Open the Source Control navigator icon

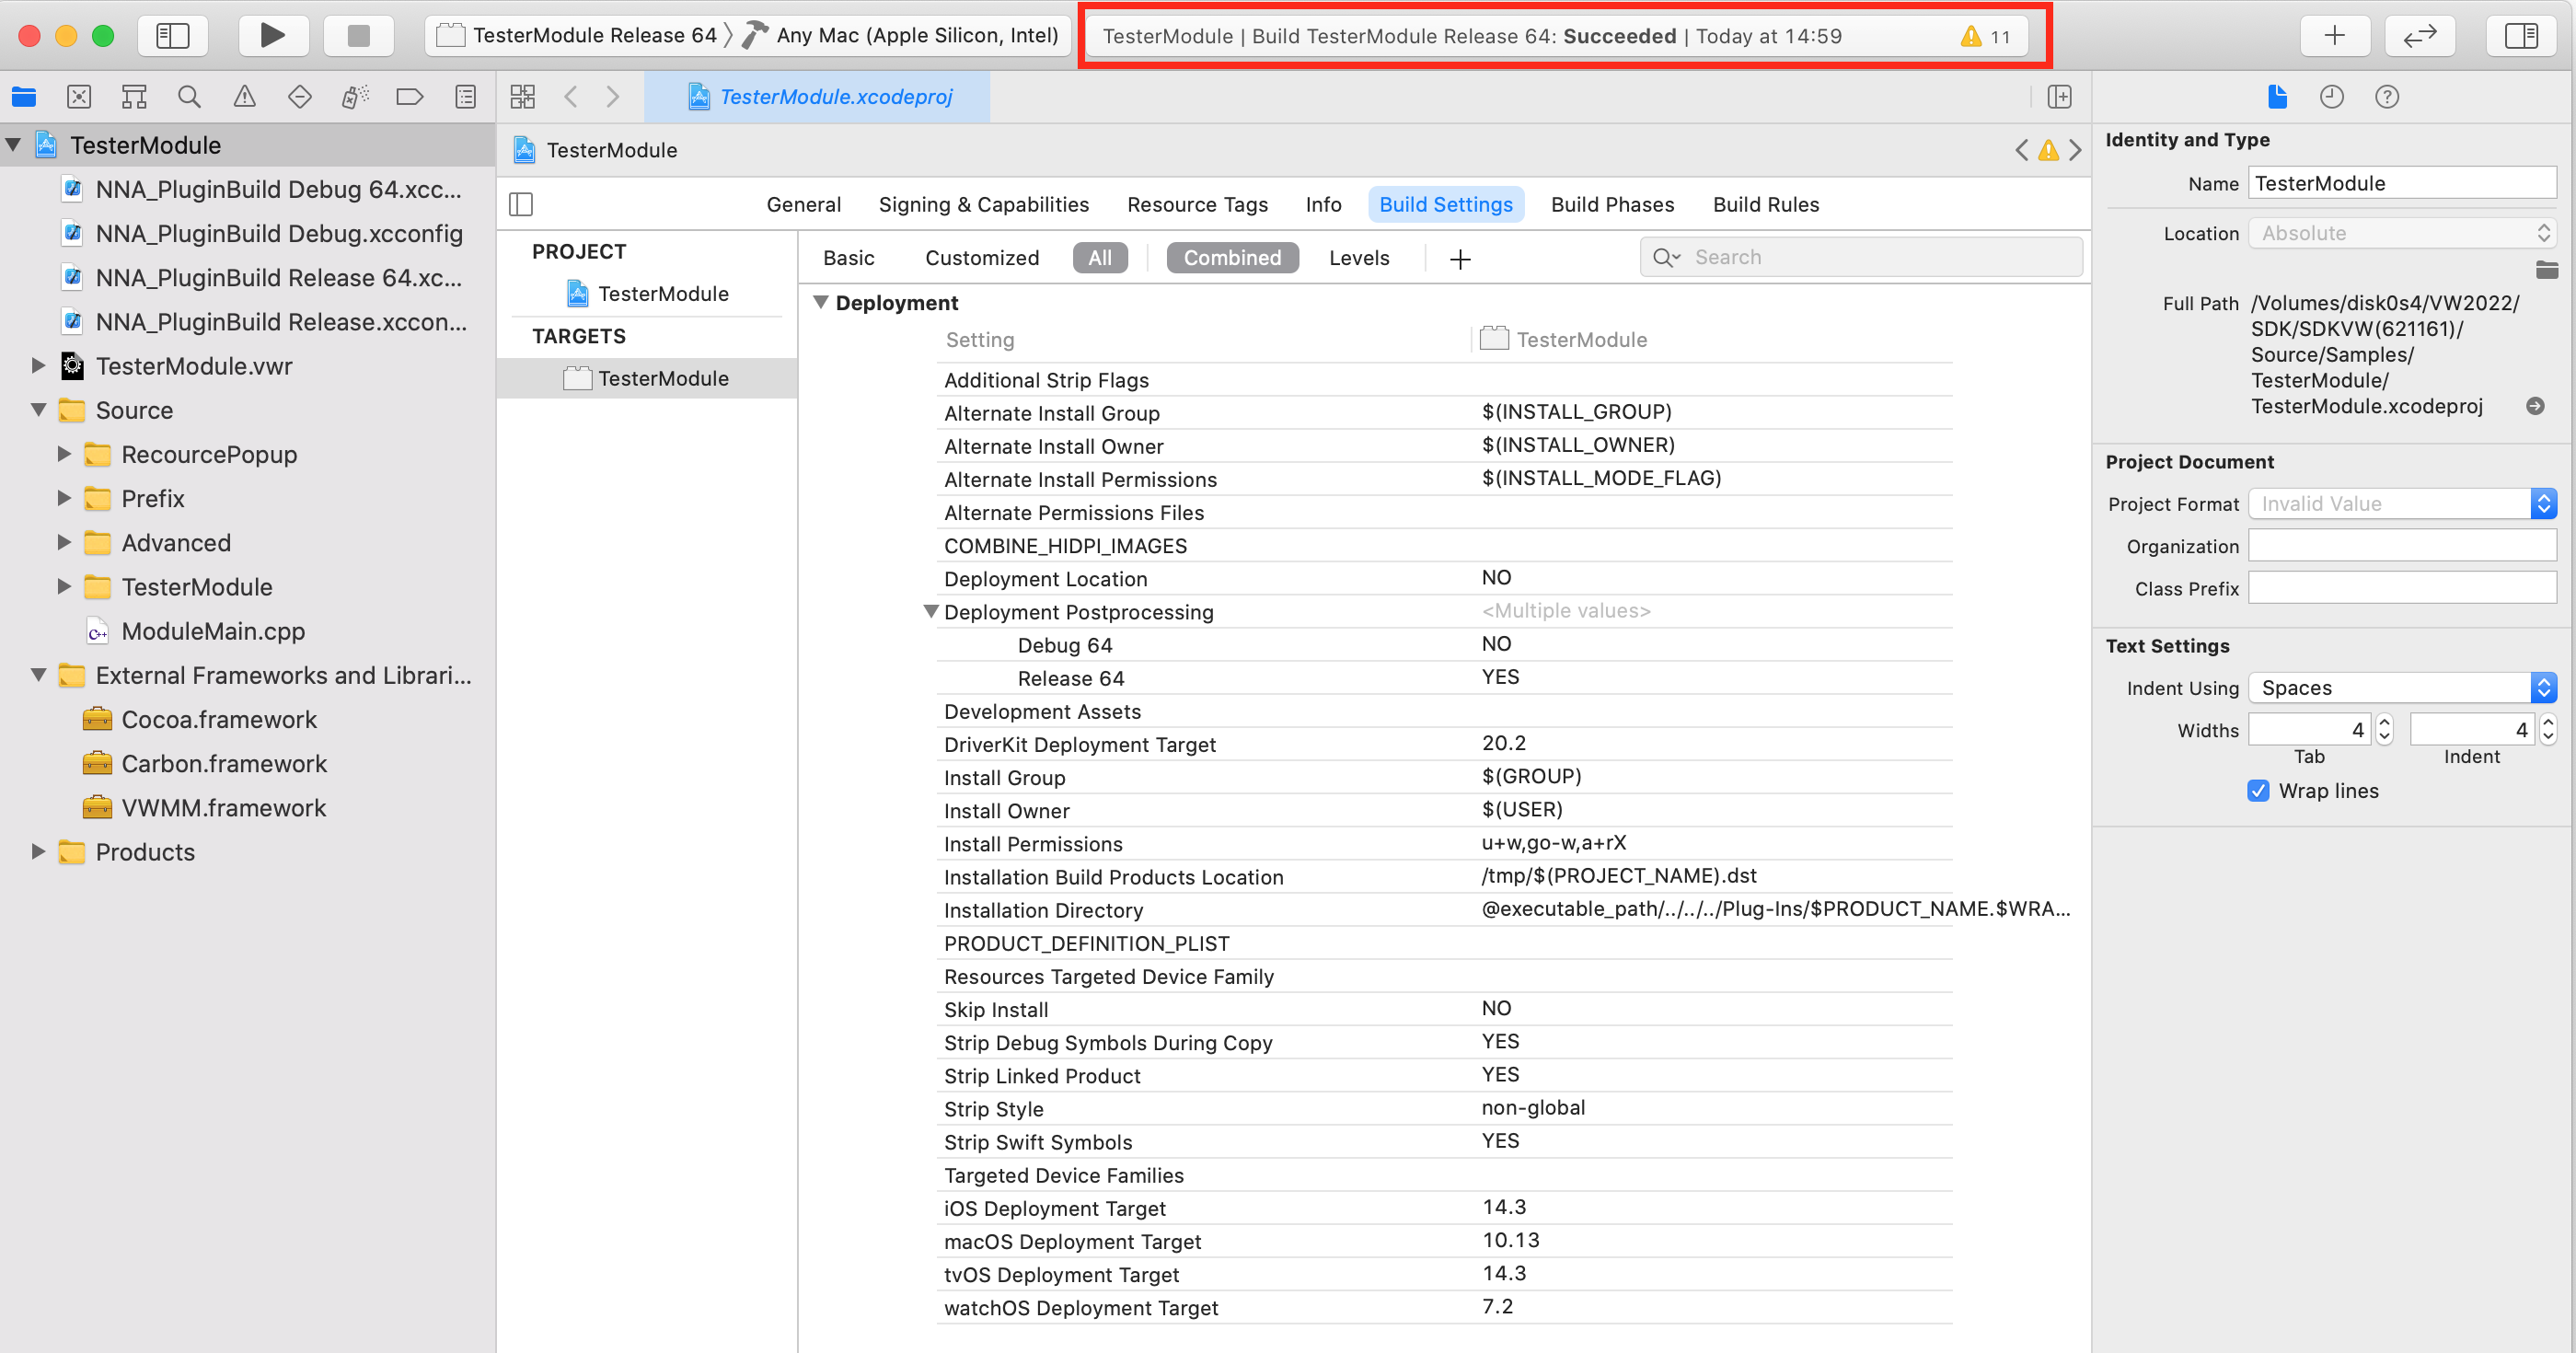tap(79, 97)
